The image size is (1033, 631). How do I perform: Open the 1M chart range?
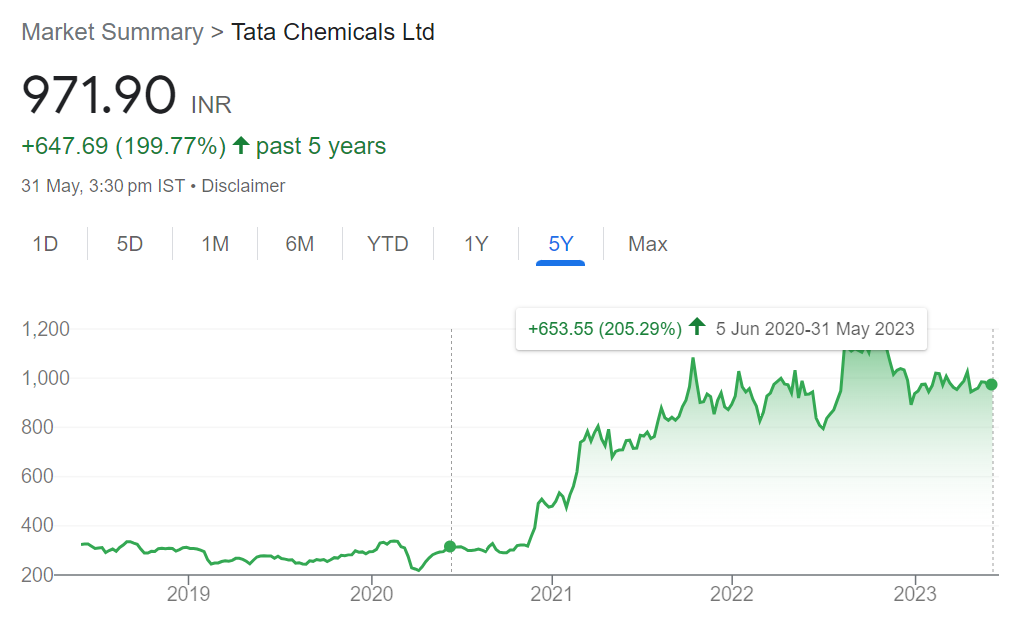tap(215, 244)
